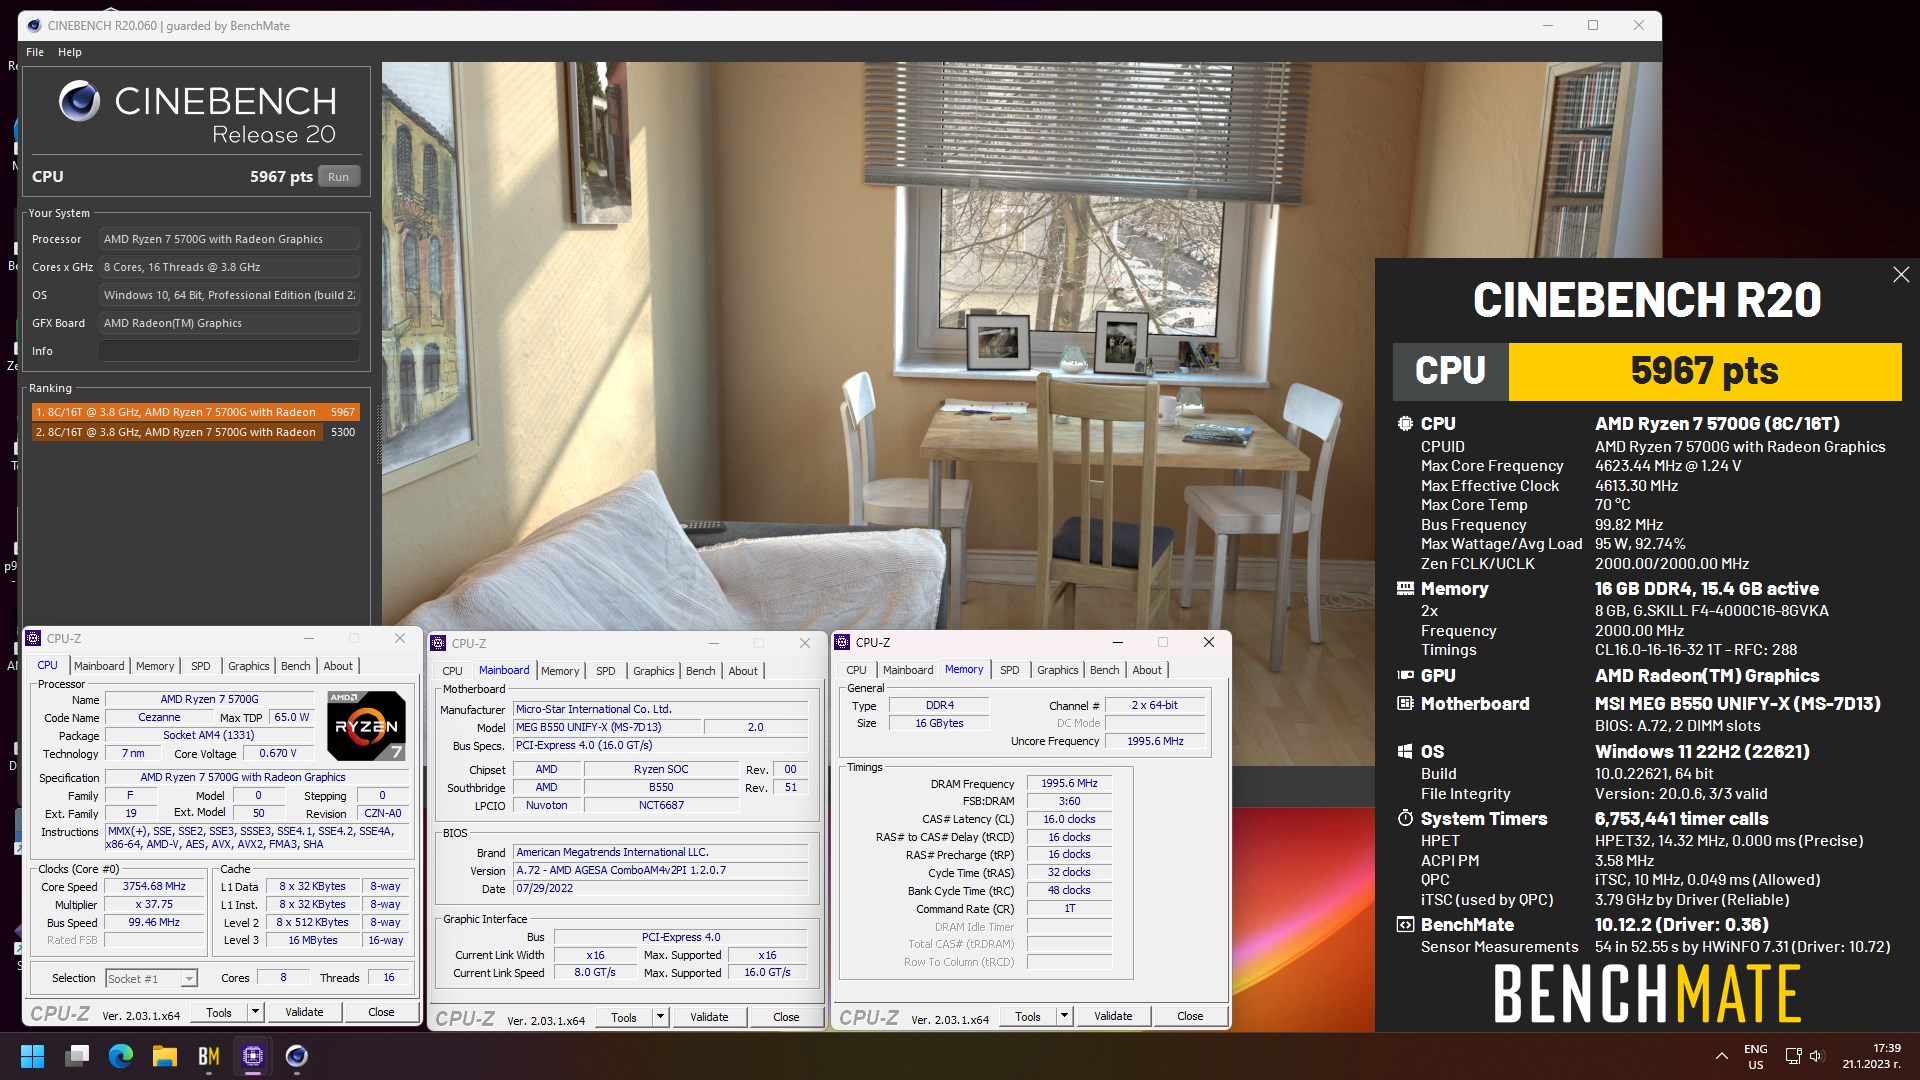Viewport: 1920px width, 1080px height.
Task: Click the CPU-Z Mainboard window title icon
Action: tap(438, 643)
